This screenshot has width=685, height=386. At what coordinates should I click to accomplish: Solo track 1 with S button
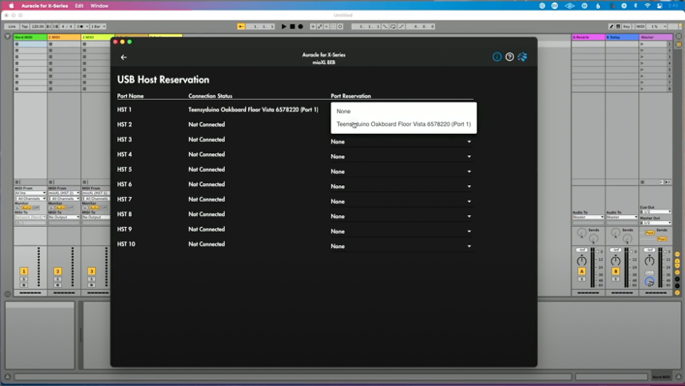click(x=24, y=279)
